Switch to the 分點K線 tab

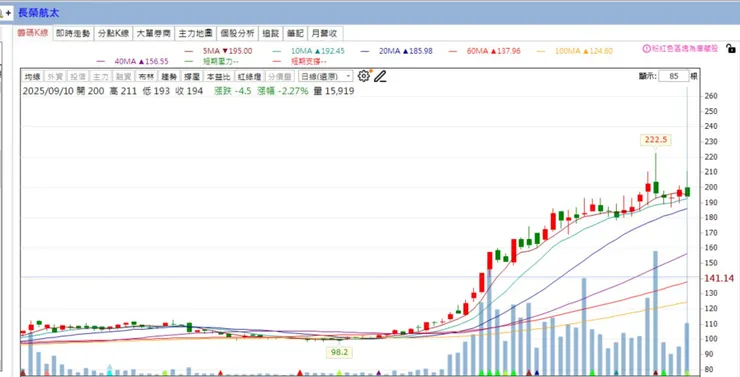113,34
